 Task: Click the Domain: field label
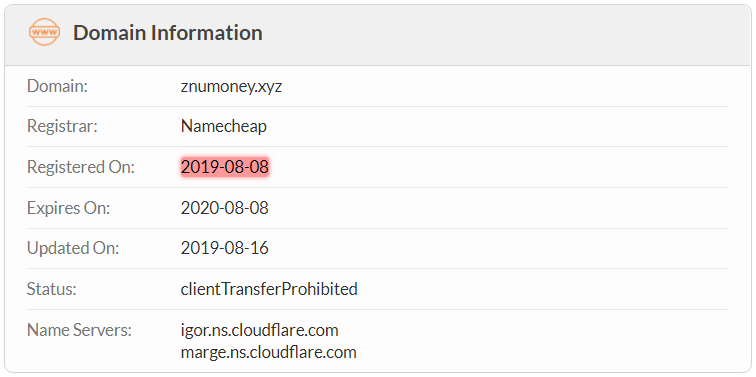coord(57,86)
